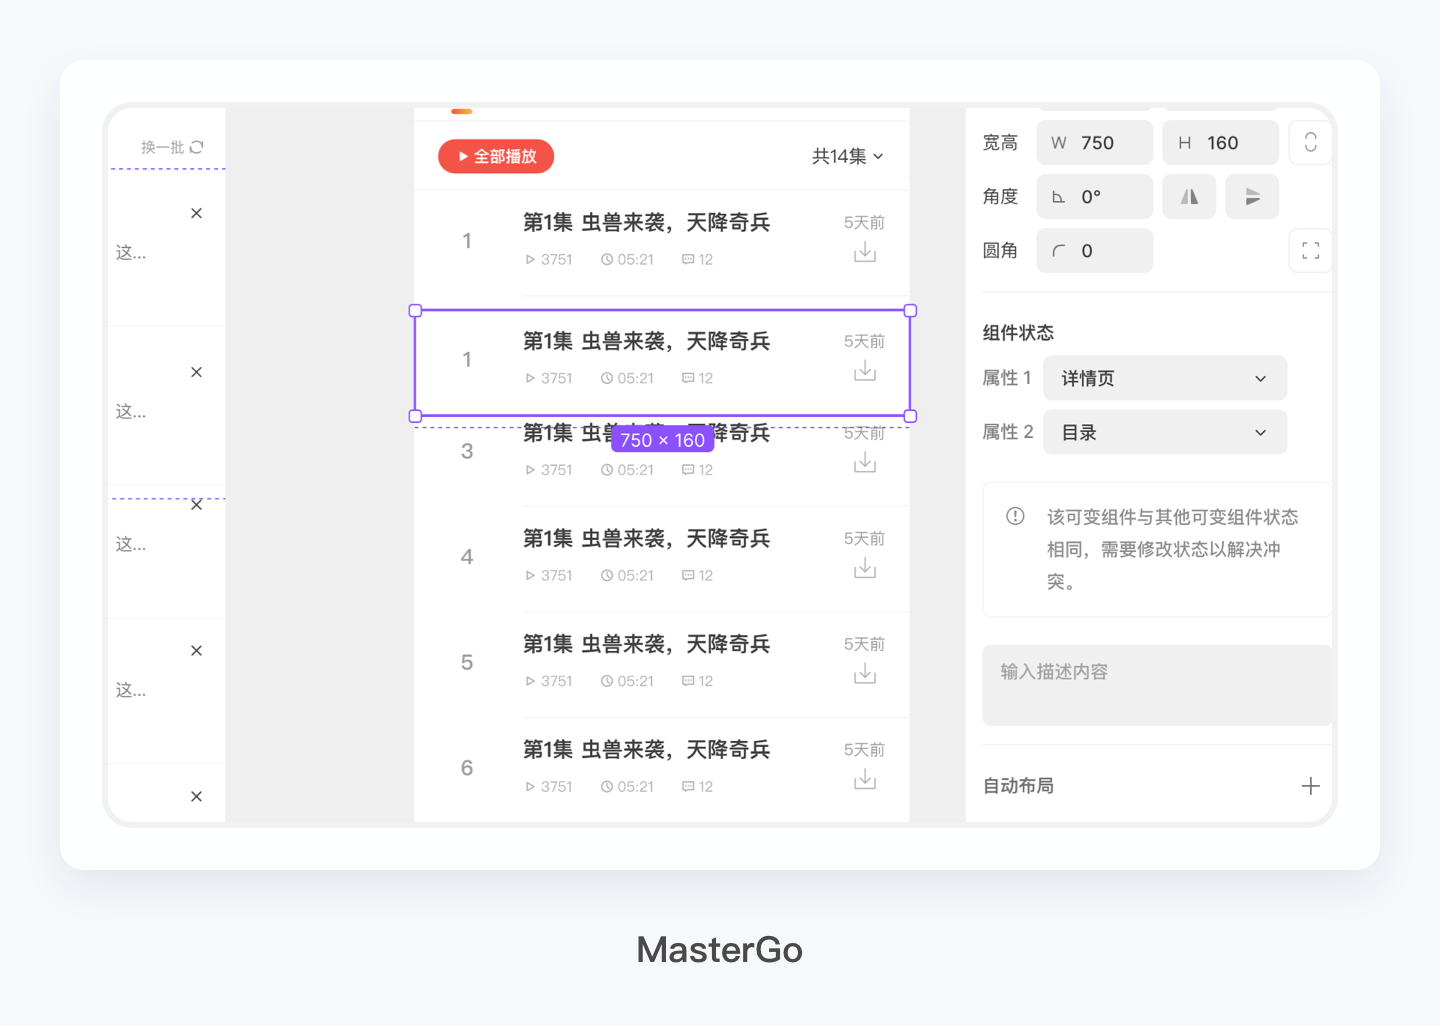Click the download icon on episode 1 row
Screen dimensions: 1440x1026
[x=864, y=252]
